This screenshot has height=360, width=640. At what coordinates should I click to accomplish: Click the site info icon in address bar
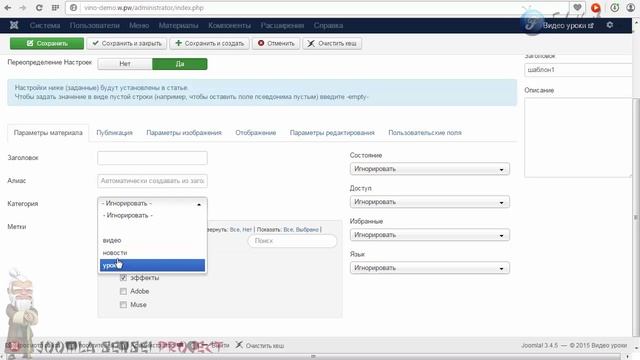pyautogui.click(x=73, y=8)
